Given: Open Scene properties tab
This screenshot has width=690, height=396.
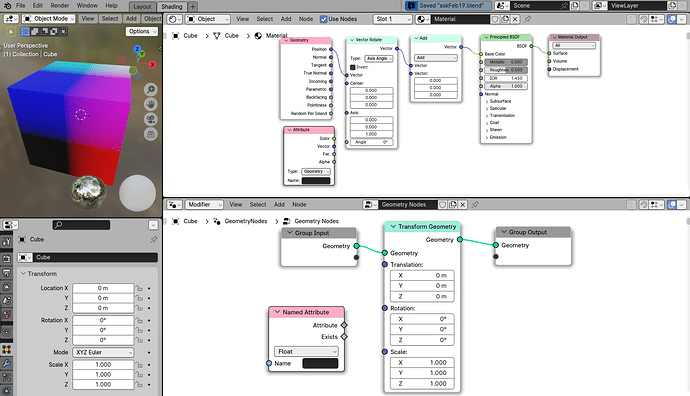Looking at the screenshot, I should [x=7, y=301].
